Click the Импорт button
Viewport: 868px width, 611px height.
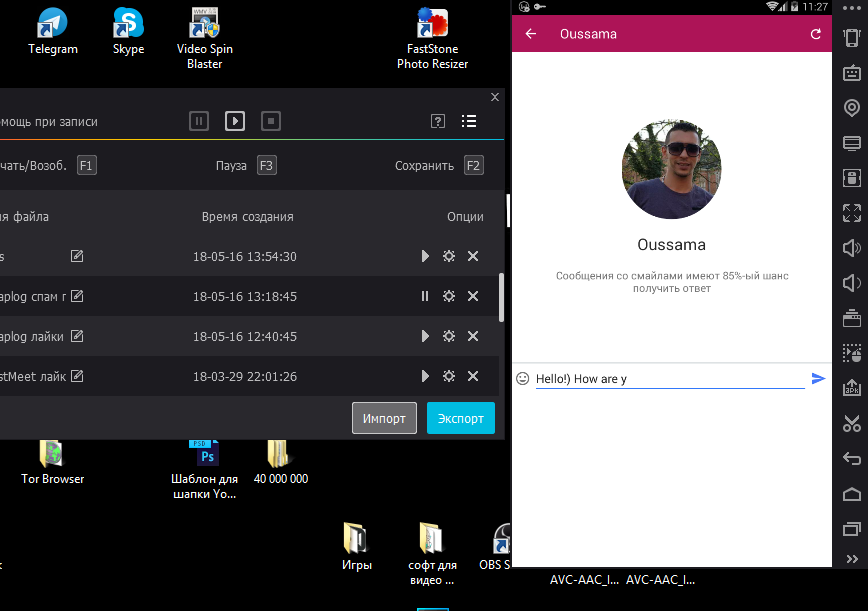click(x=384, y=418)
